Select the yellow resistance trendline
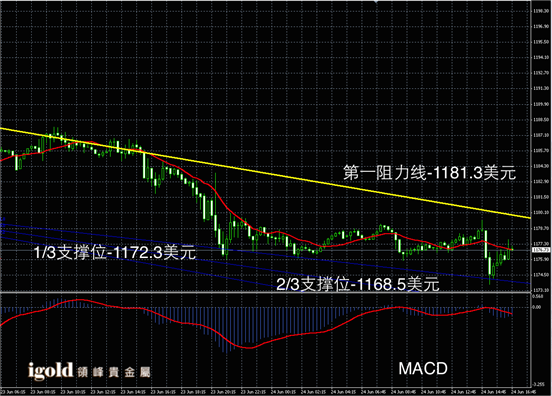The width and height of the screenshot is (552, 396). [x=265, y=173]
